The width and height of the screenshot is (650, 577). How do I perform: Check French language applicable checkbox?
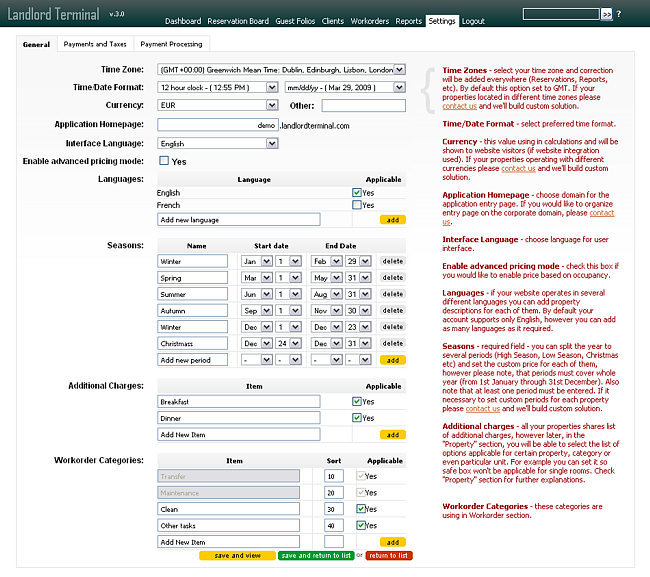(x=357, y=205)
